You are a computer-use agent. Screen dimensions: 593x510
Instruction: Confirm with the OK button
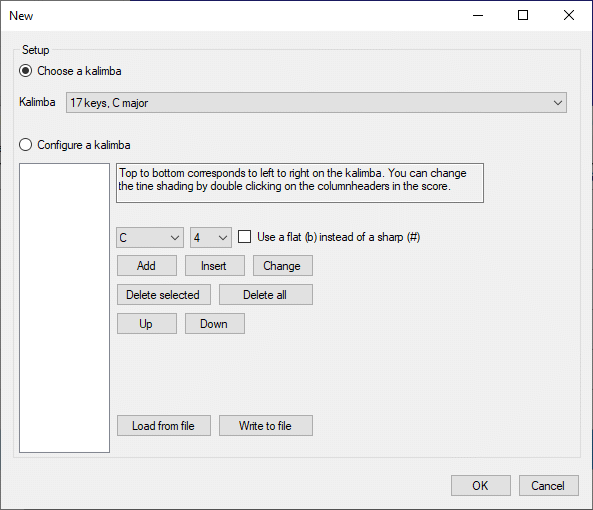(x=481, y=485)
